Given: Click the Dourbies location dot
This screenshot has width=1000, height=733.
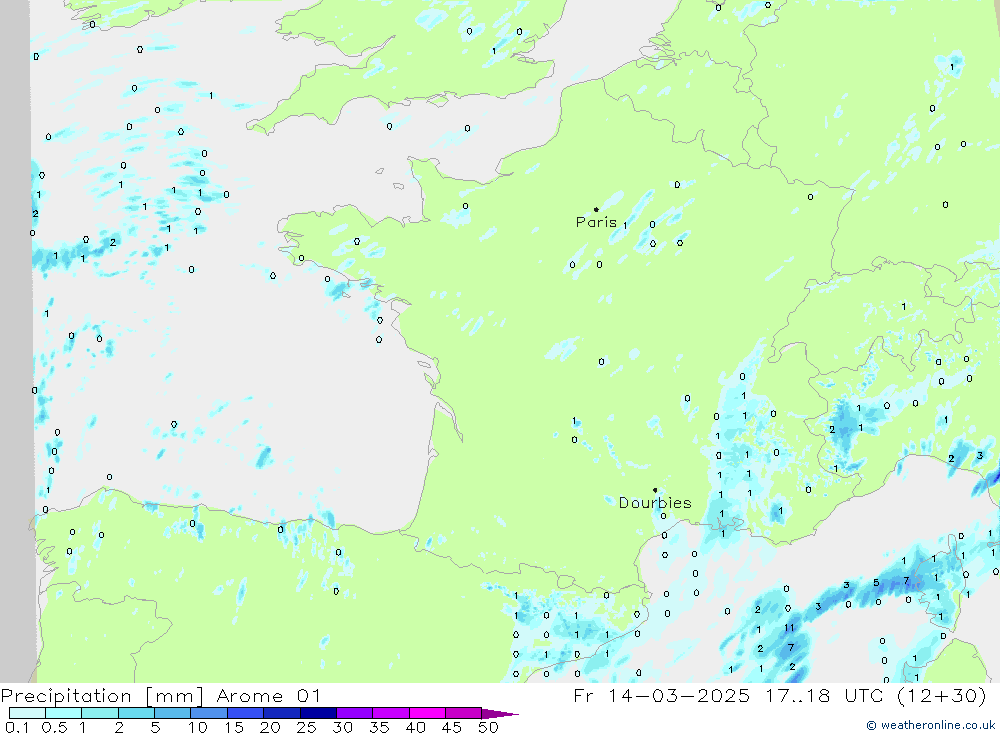Looking at the screenshot, I should click(655, 490).
